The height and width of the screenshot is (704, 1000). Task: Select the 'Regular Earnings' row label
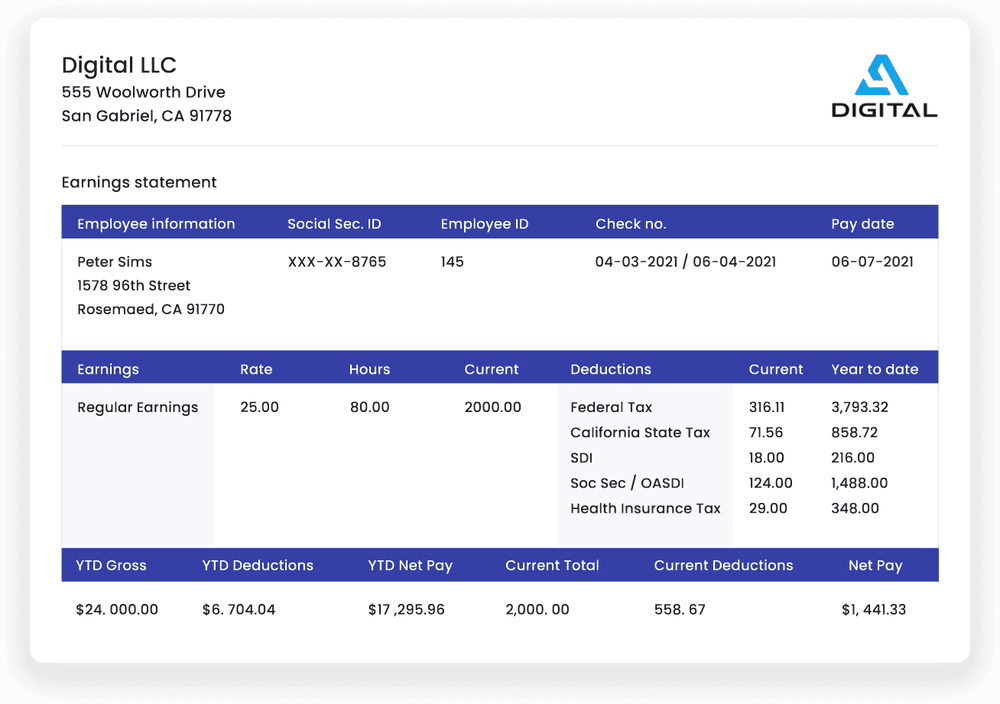point(138,407)
